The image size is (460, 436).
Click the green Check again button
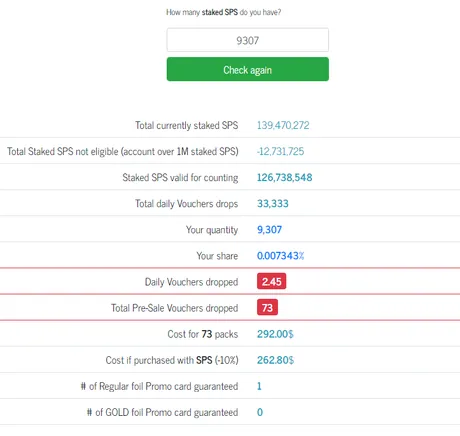248,69
